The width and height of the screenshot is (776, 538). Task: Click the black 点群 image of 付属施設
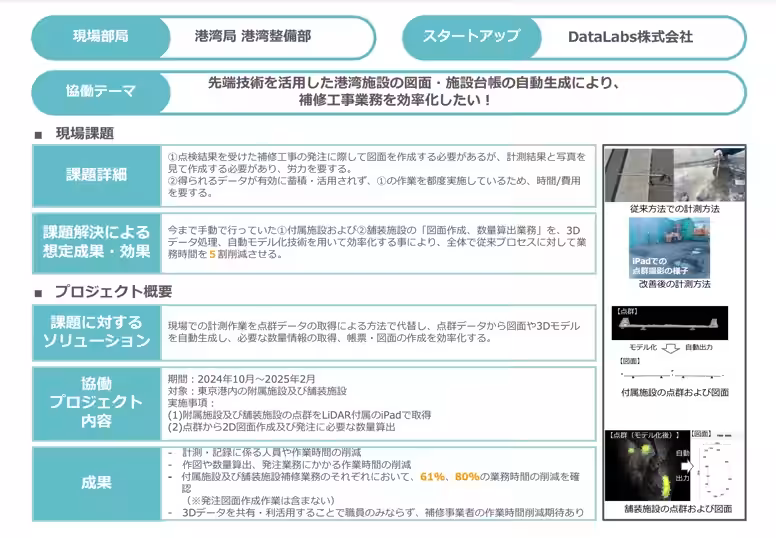(669, 323)
